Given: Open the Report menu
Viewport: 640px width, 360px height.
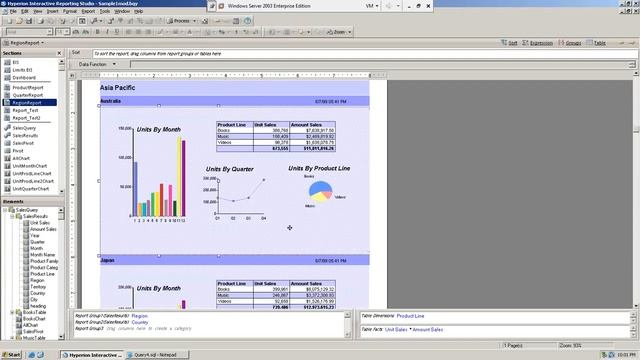Looking at the screenshot, I should click(88, 11).
